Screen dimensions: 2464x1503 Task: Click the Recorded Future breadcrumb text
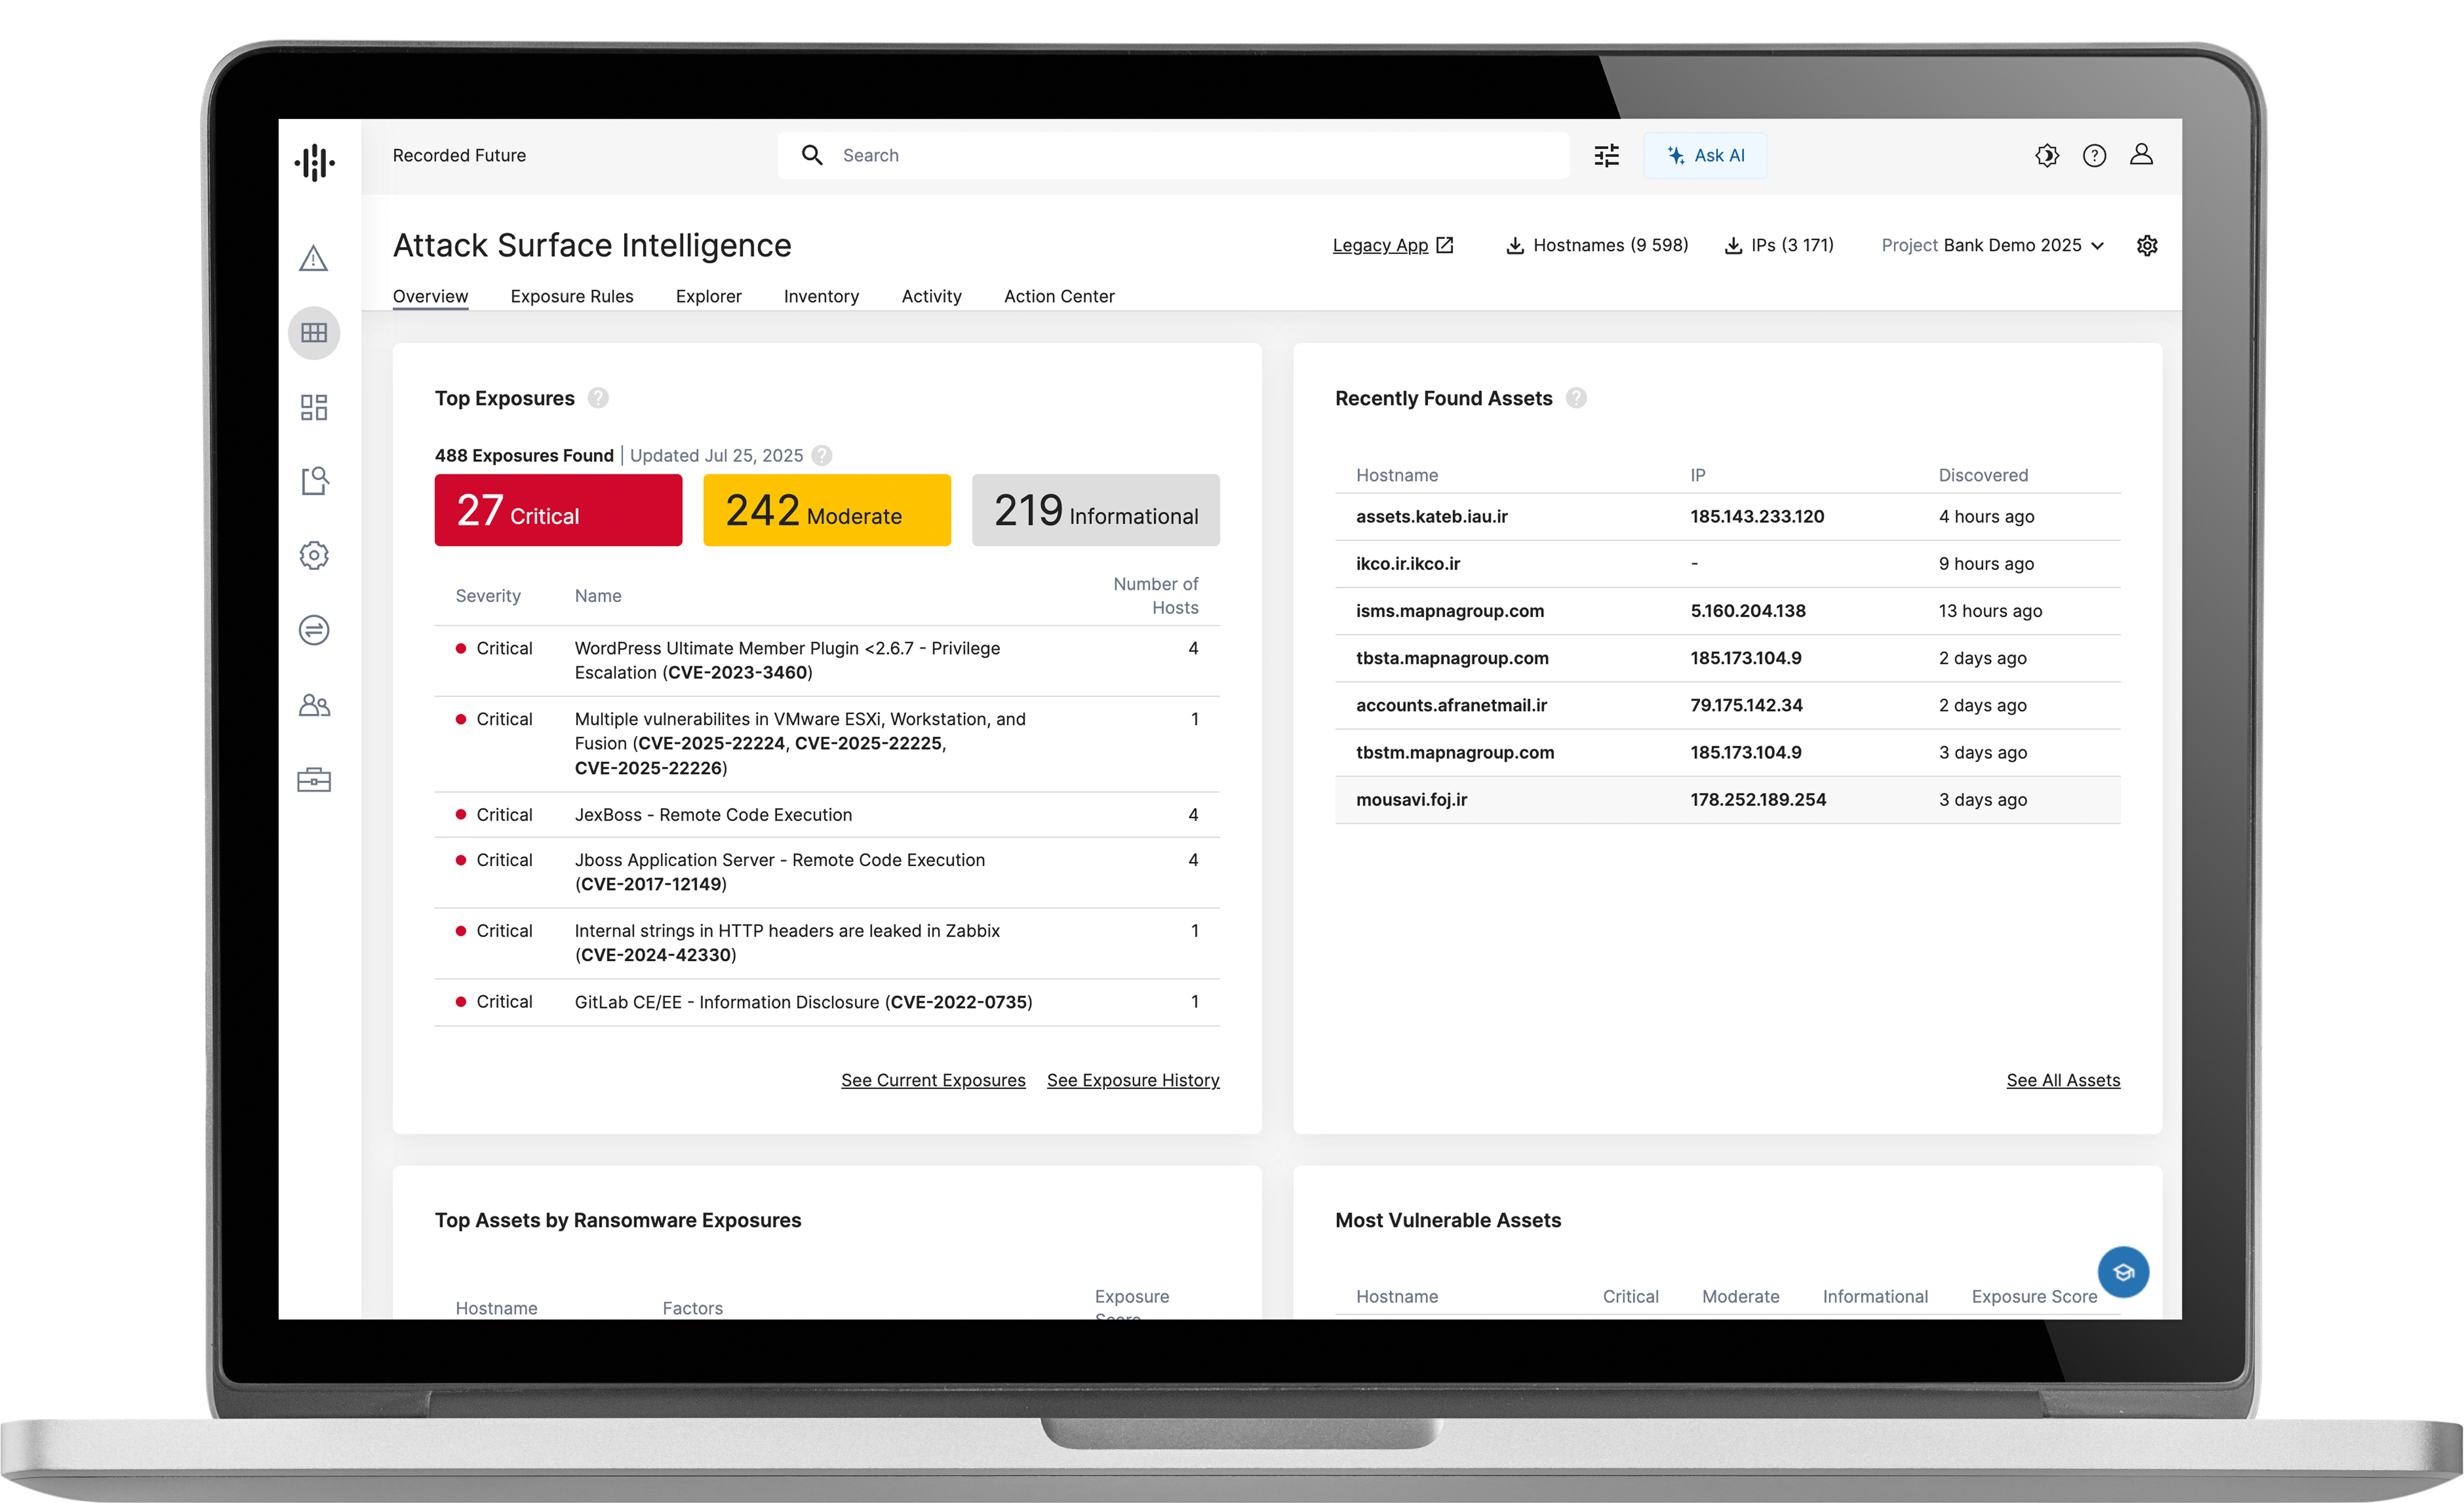[x=459, y=155]
